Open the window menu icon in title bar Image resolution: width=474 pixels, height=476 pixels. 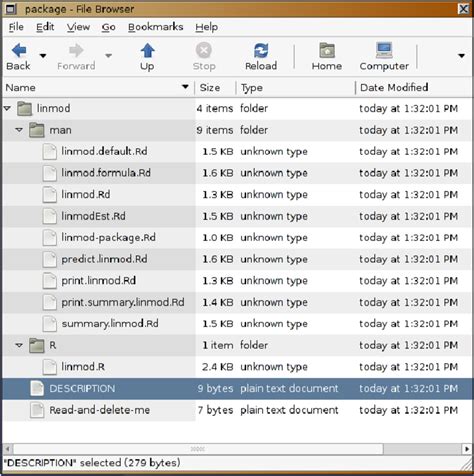11,9
